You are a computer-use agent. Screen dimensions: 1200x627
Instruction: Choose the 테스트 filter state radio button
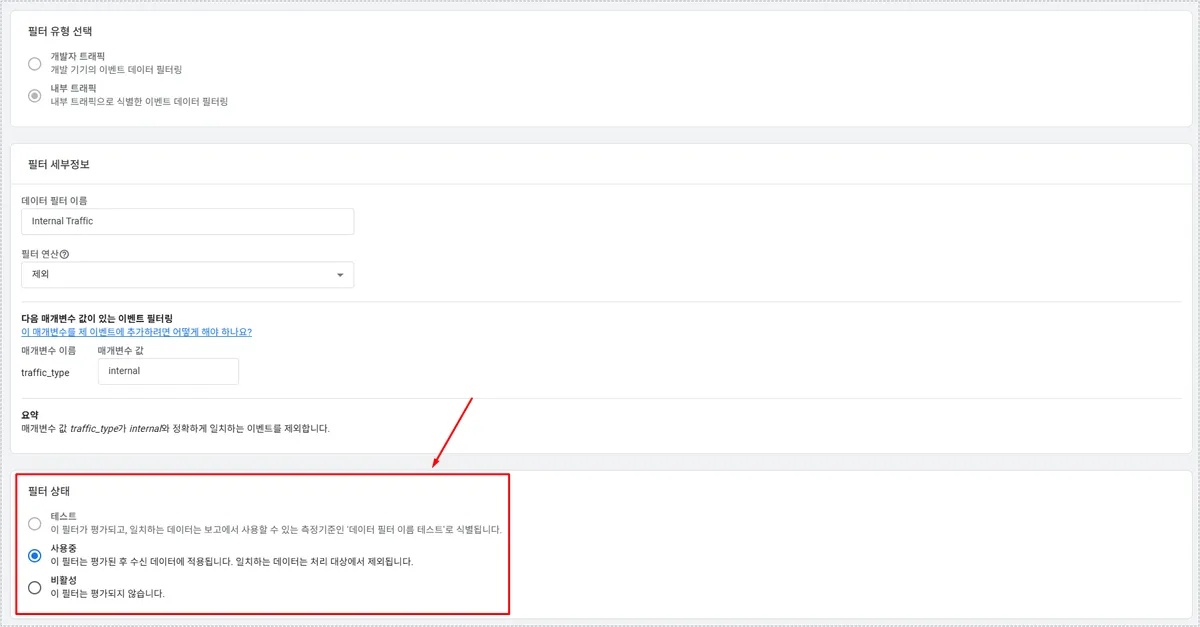[35, 523]
